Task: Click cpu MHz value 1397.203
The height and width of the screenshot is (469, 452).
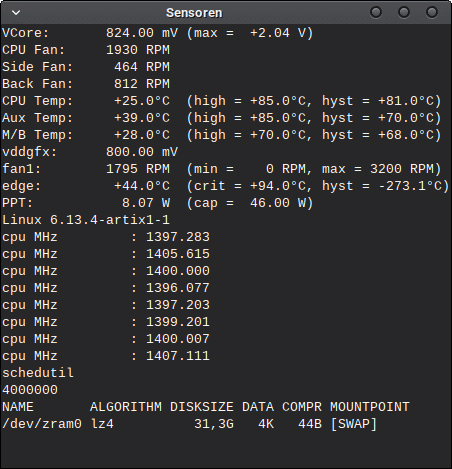Action: tap(178, 305)
